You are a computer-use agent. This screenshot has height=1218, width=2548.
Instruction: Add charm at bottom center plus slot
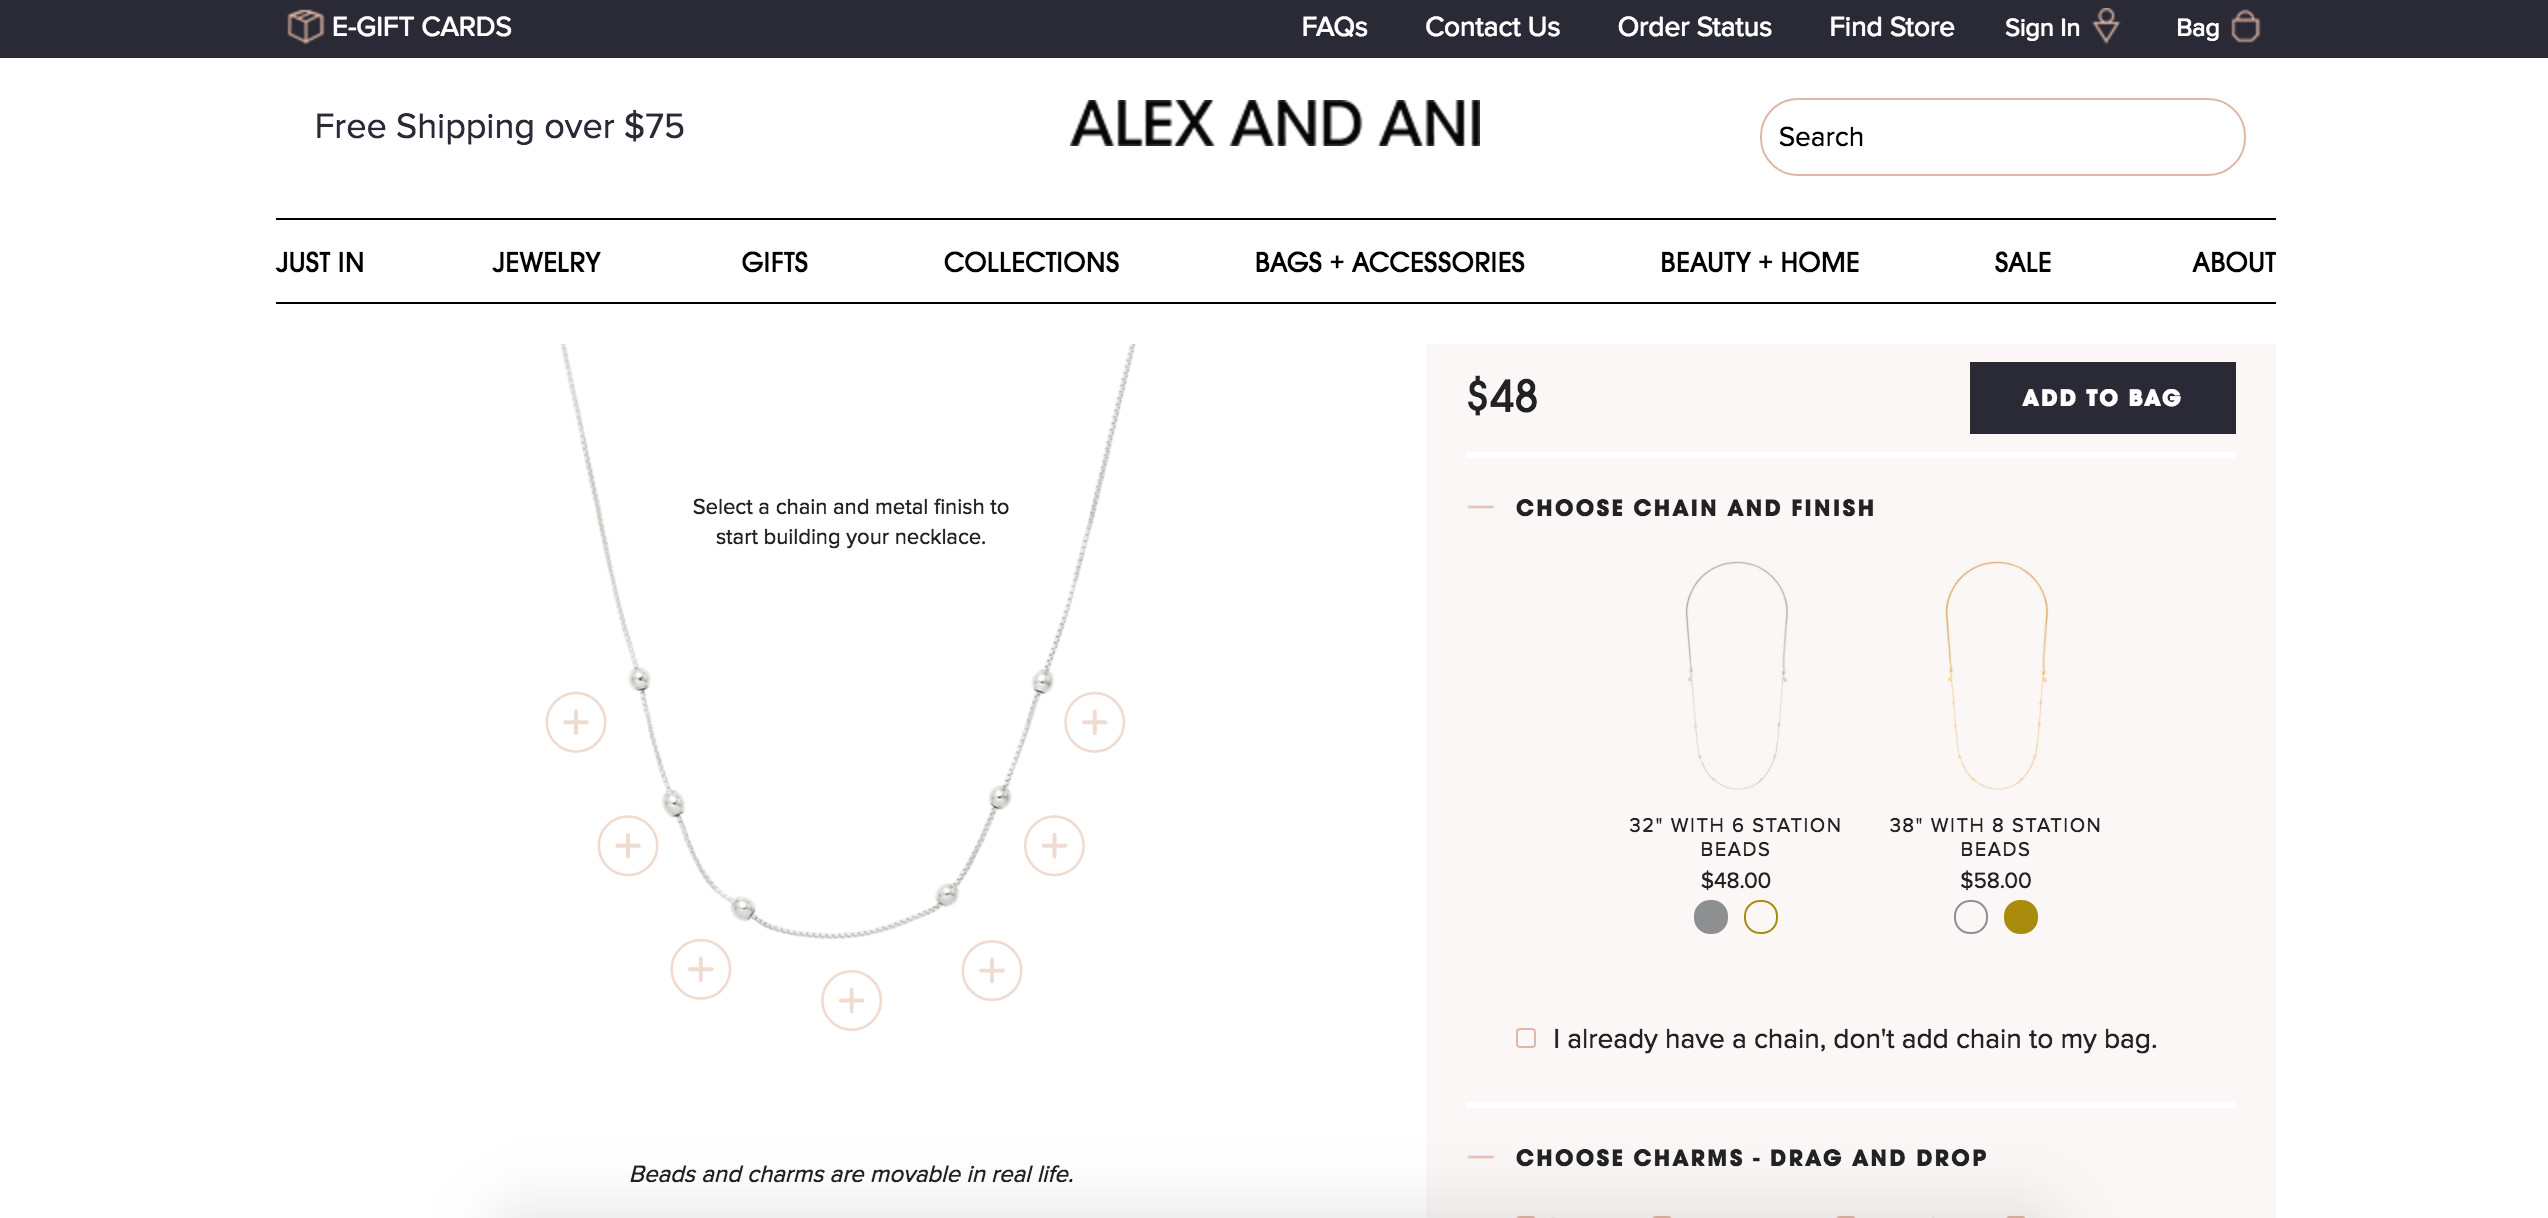[x=851, y=1000]
